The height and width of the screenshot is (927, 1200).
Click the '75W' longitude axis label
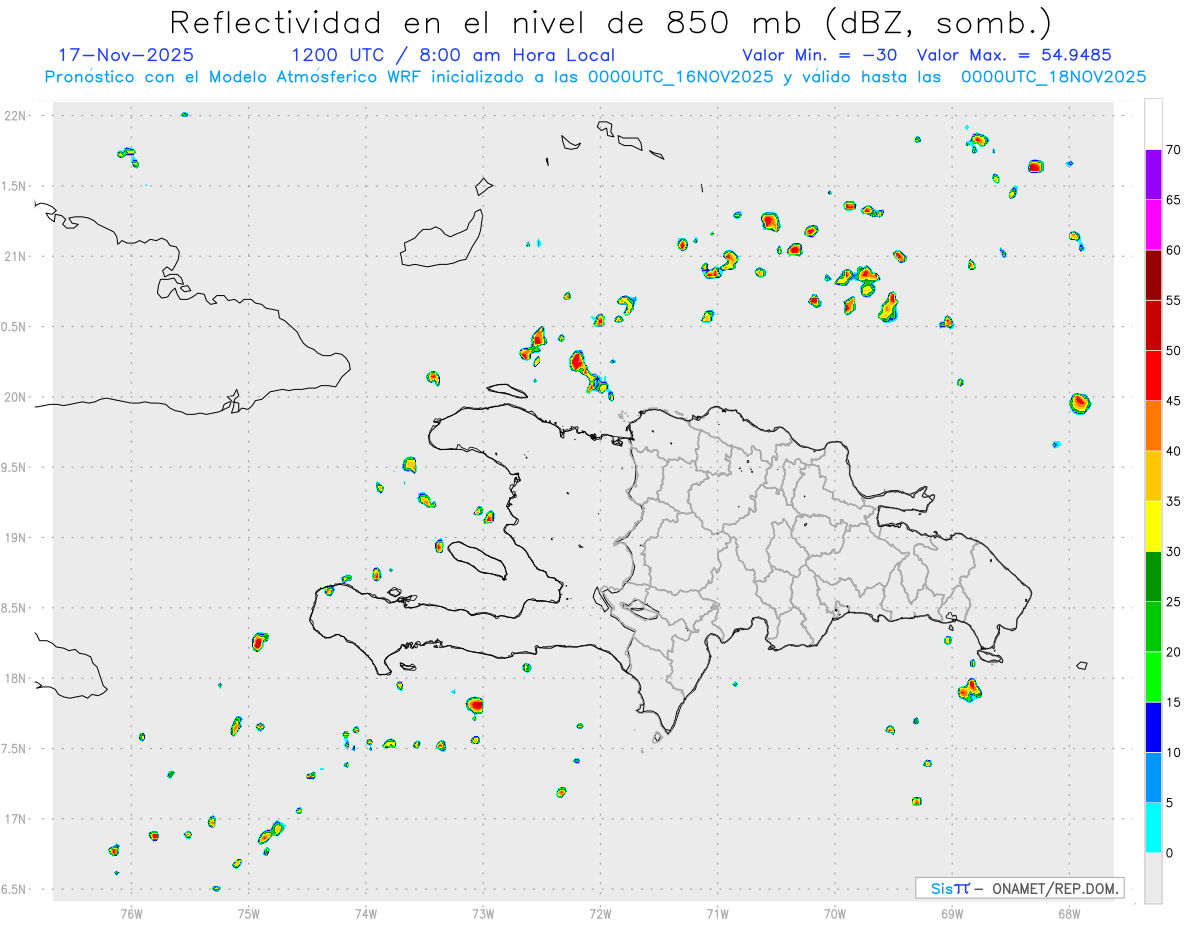pos(249,913)
